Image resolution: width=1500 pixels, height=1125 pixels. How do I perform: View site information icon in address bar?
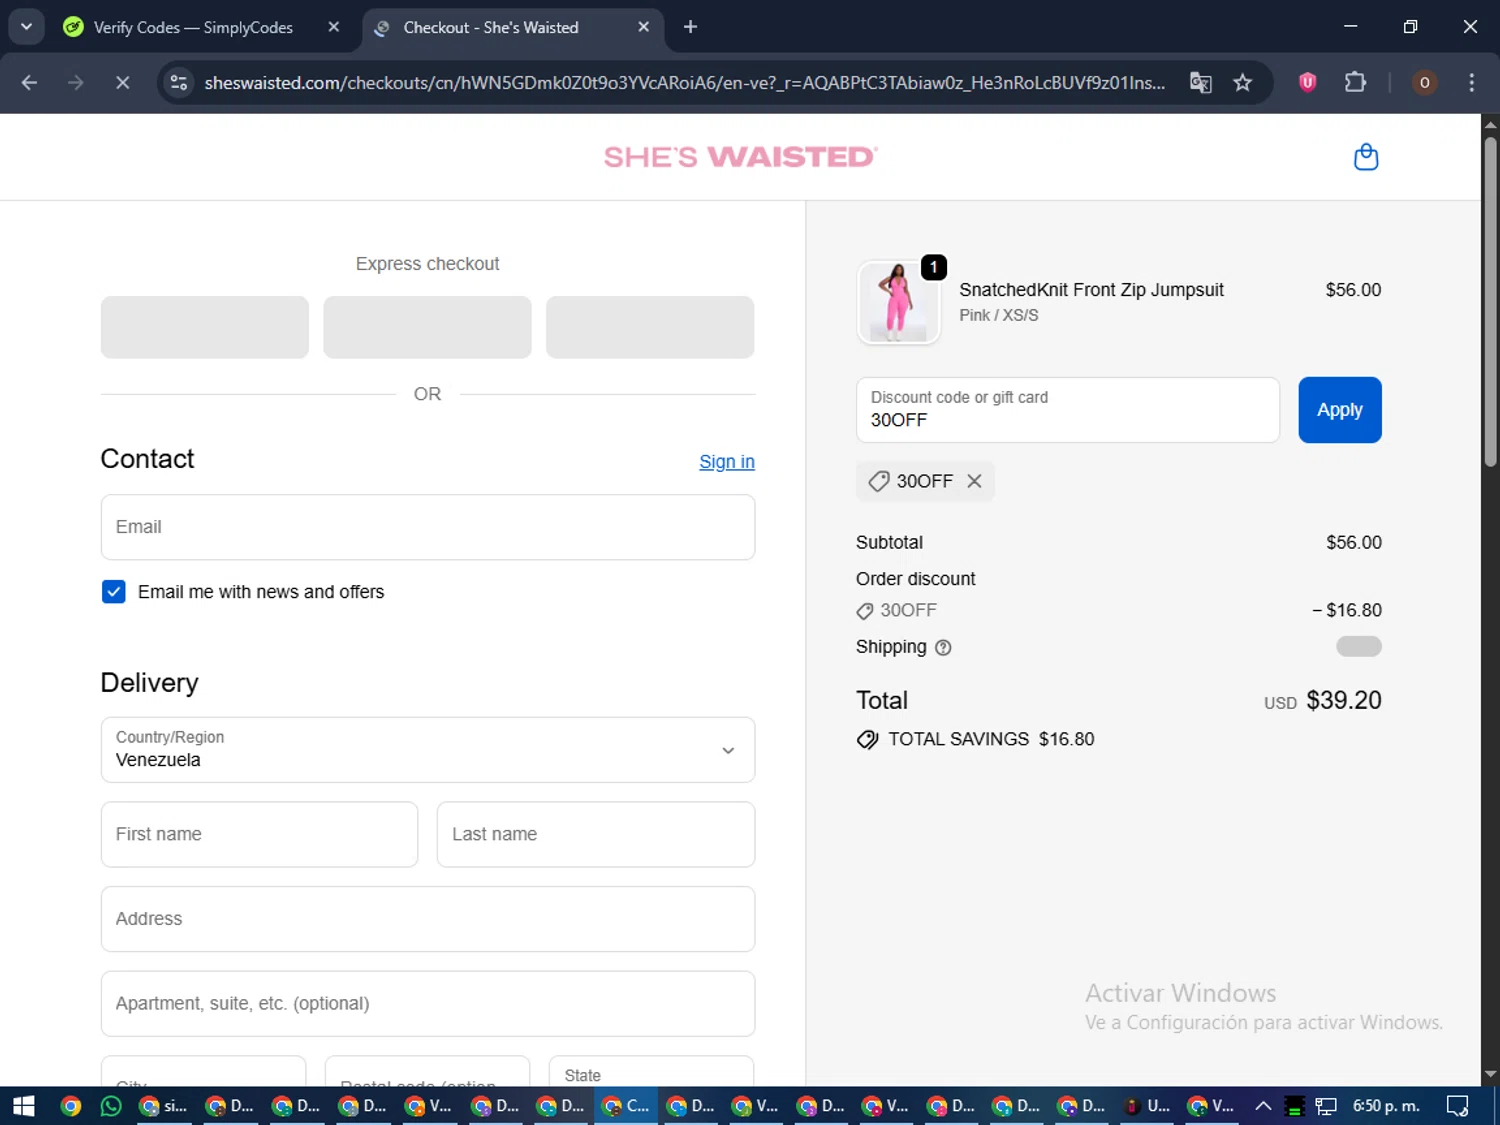tap(179, 83)
